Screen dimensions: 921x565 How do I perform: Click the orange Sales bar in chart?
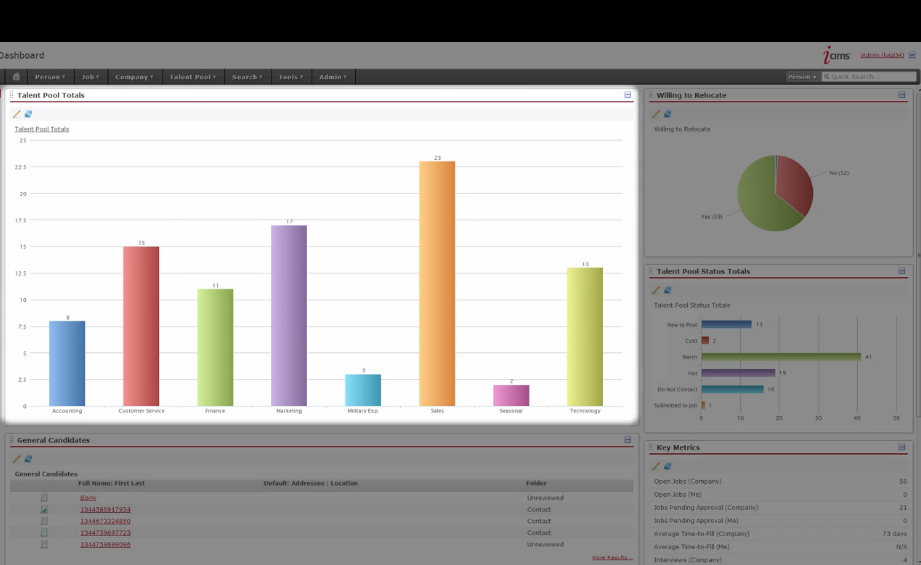(x=437, y=284)
